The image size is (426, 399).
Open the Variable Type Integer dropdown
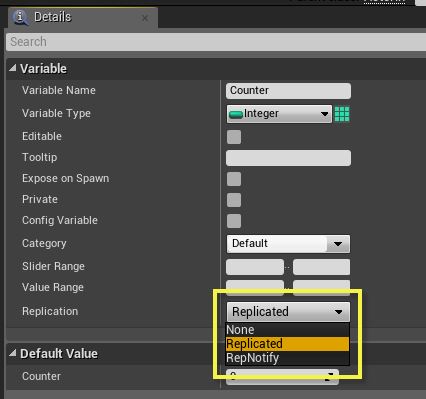point(279,114)
